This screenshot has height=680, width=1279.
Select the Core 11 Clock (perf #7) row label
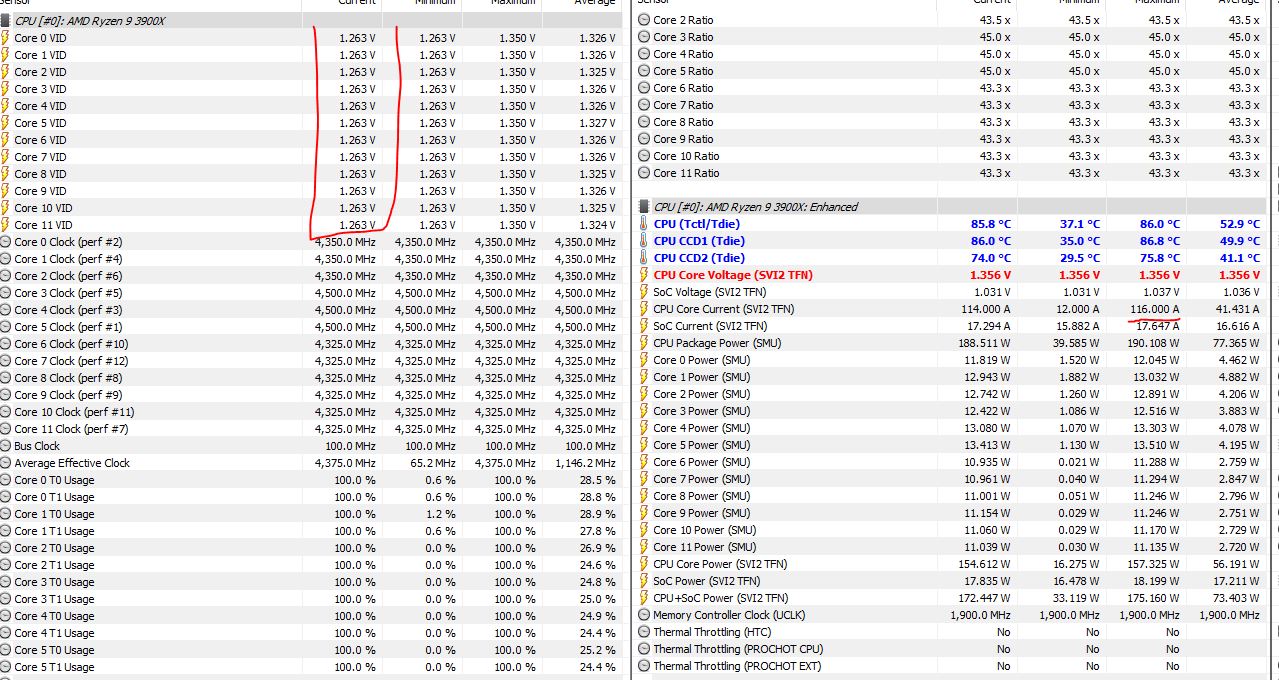[x=71, y=429]
